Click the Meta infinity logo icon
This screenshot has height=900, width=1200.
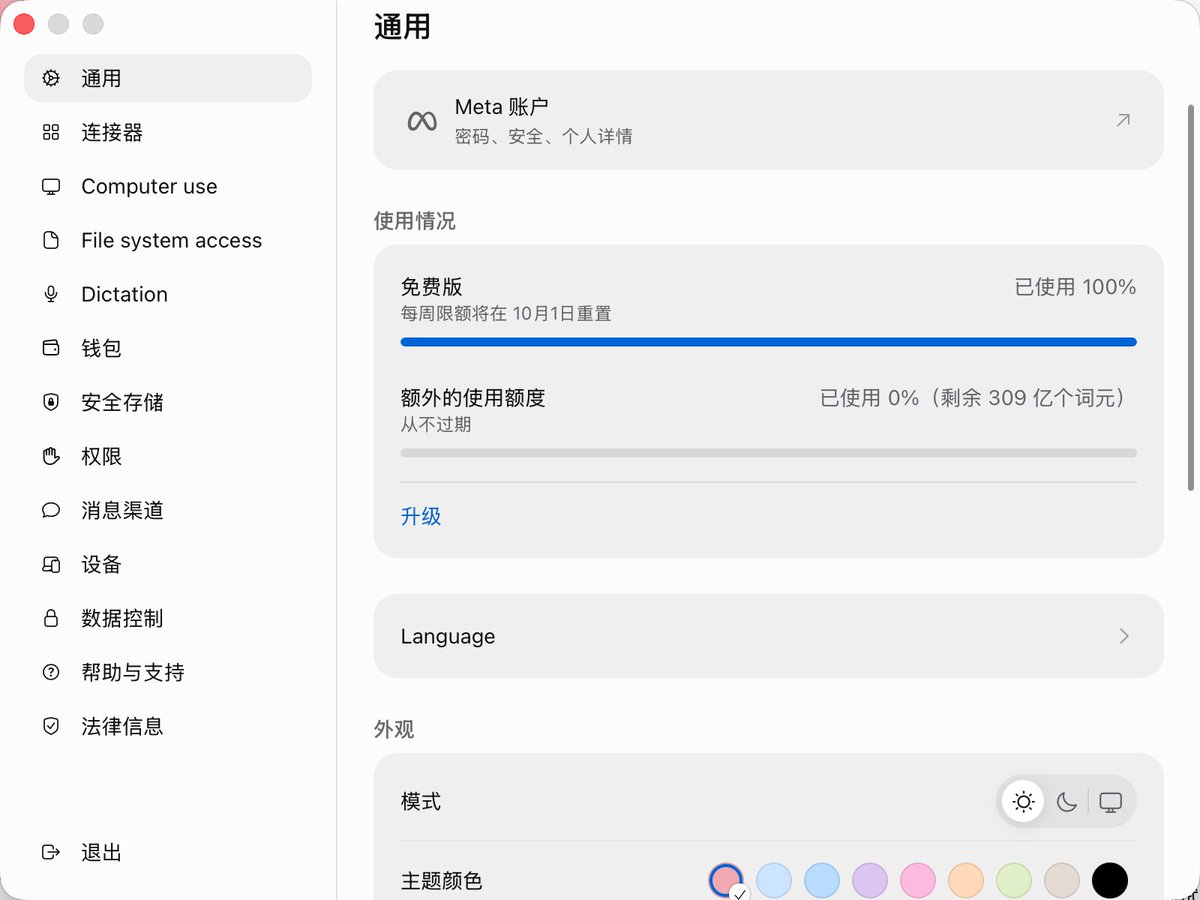coord(422,121)
